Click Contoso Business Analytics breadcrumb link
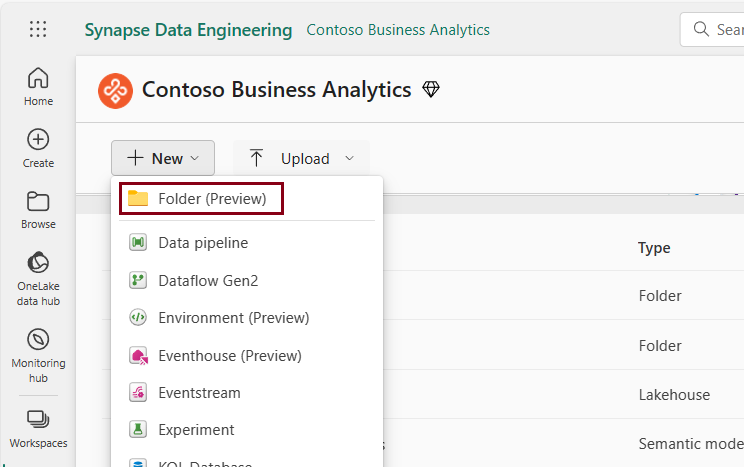Viewport: 744px width, 467px height. click(398, 29)
